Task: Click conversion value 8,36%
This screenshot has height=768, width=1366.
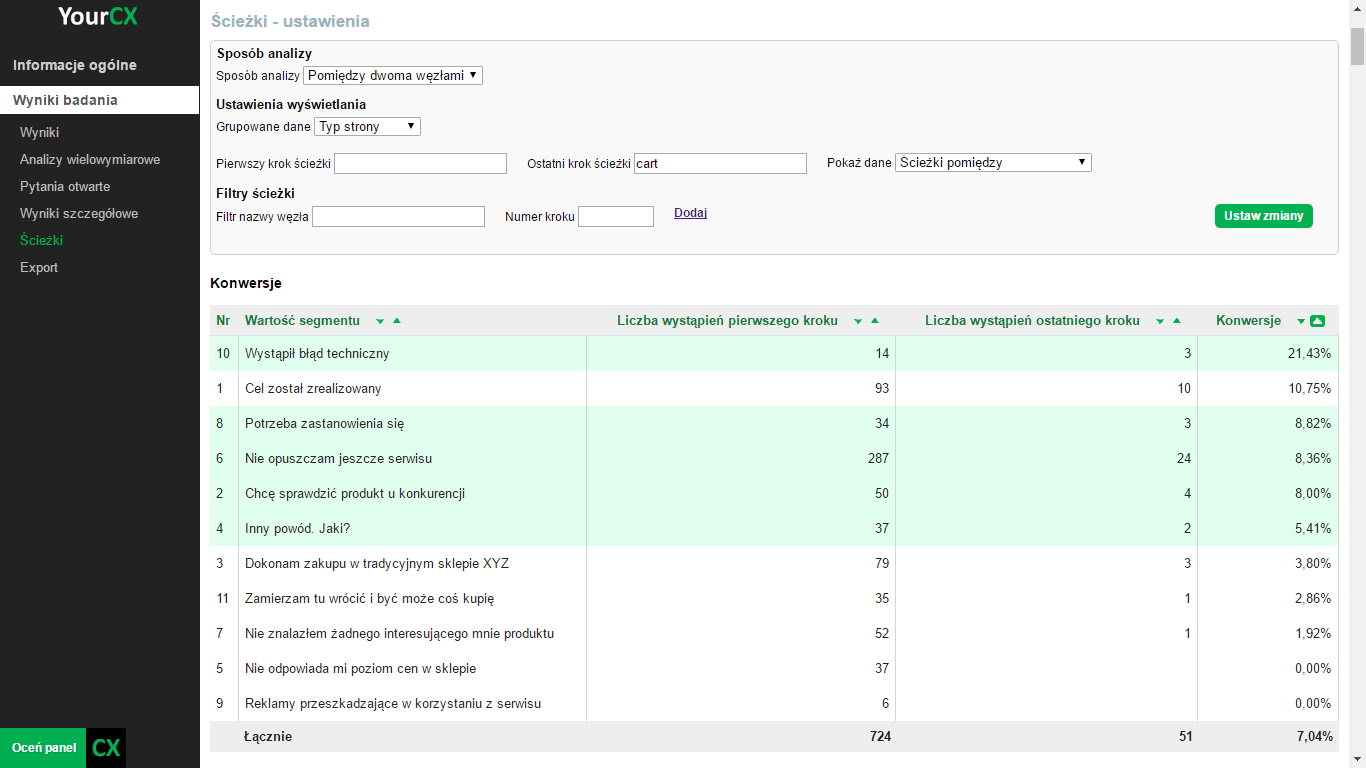Action: tap(1312, 458)
